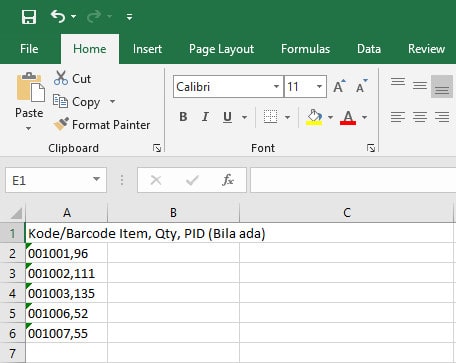
Task: Save the workbook with the floppy icon
Action: [x=29, y=16]
